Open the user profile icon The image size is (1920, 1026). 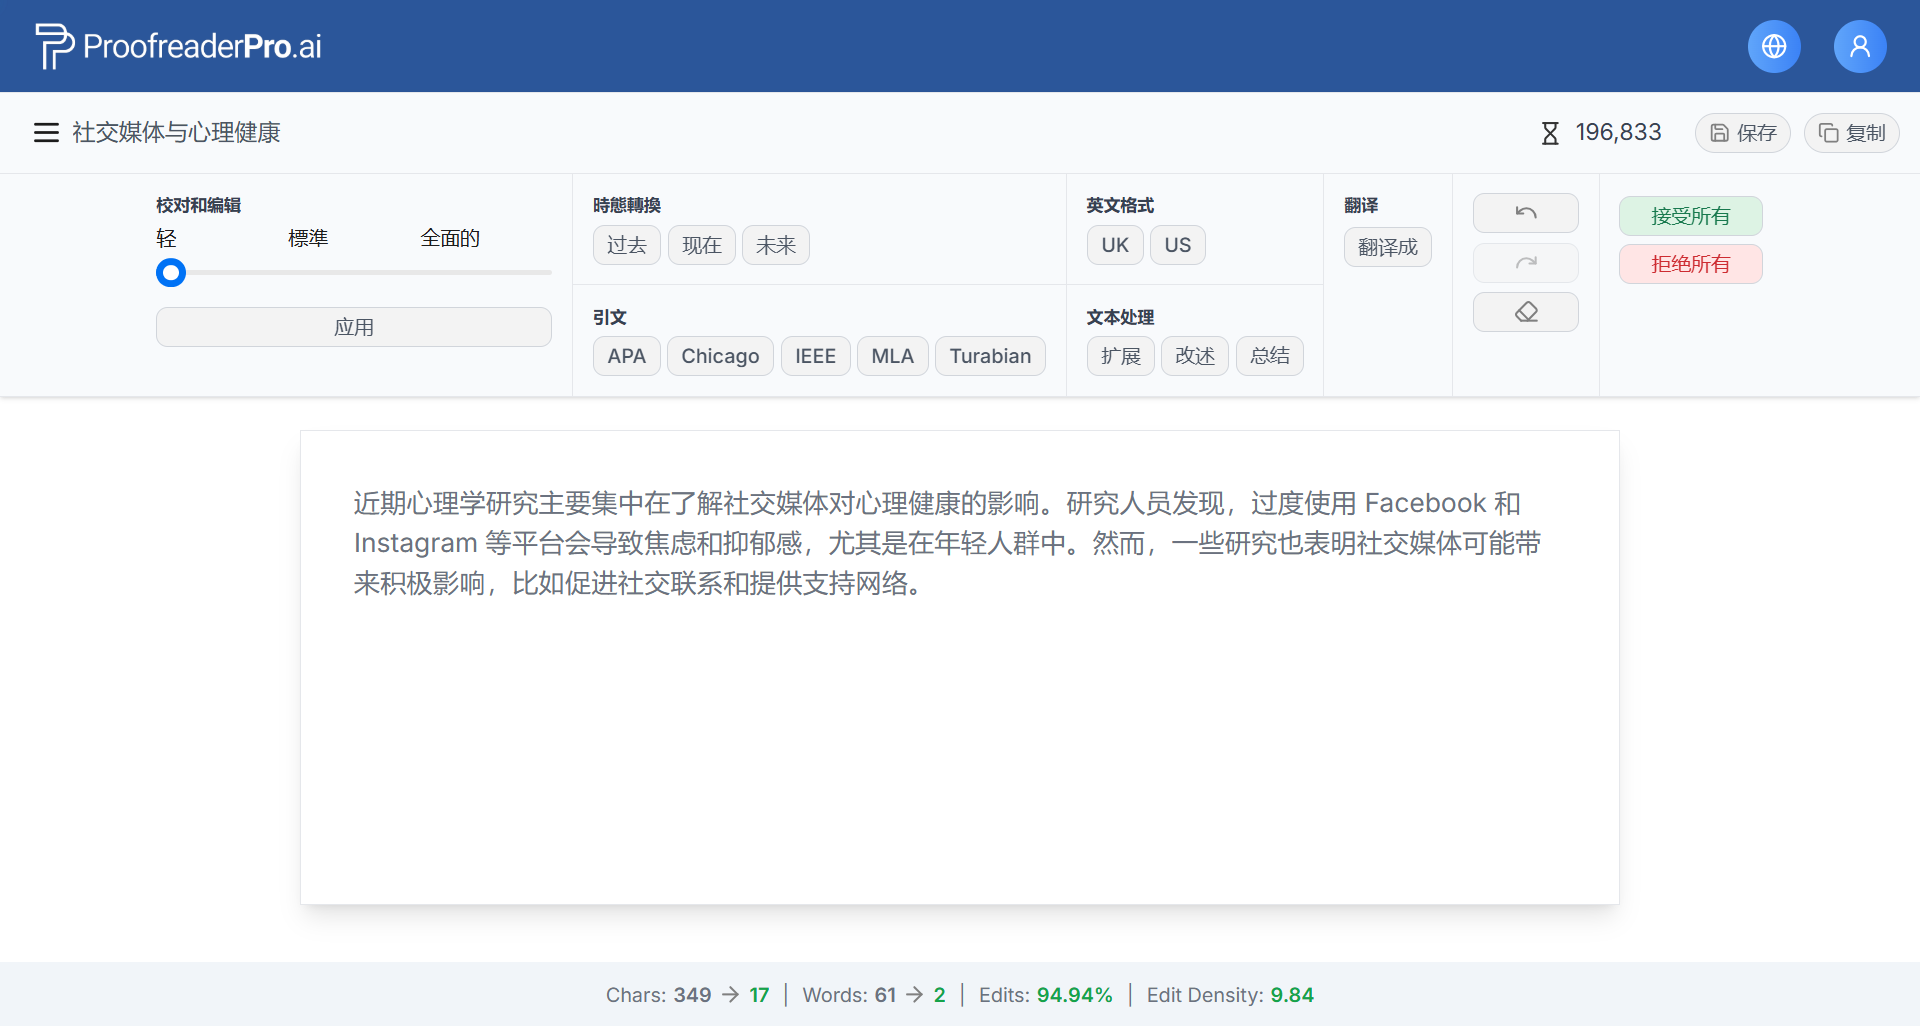coord(1859,46)
